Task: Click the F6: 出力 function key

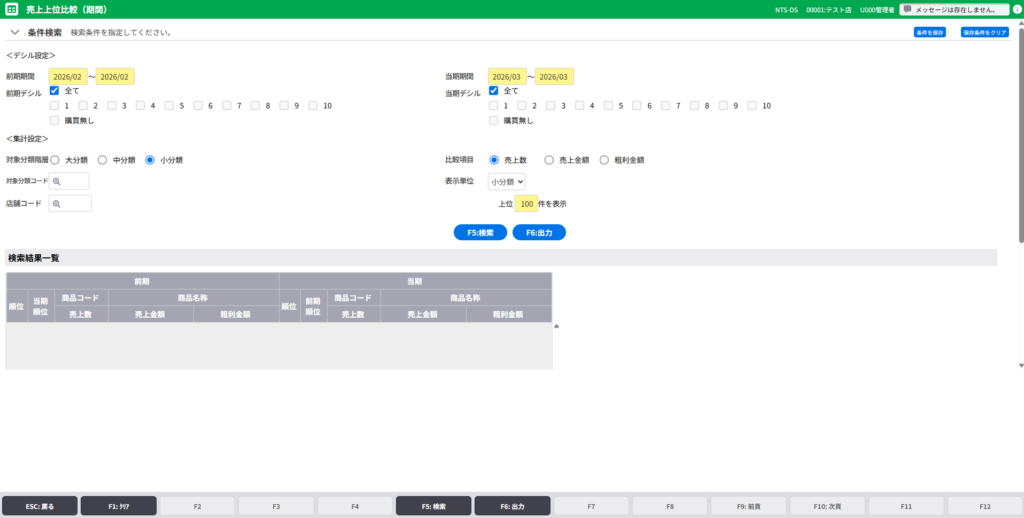Action: (513, 506)
